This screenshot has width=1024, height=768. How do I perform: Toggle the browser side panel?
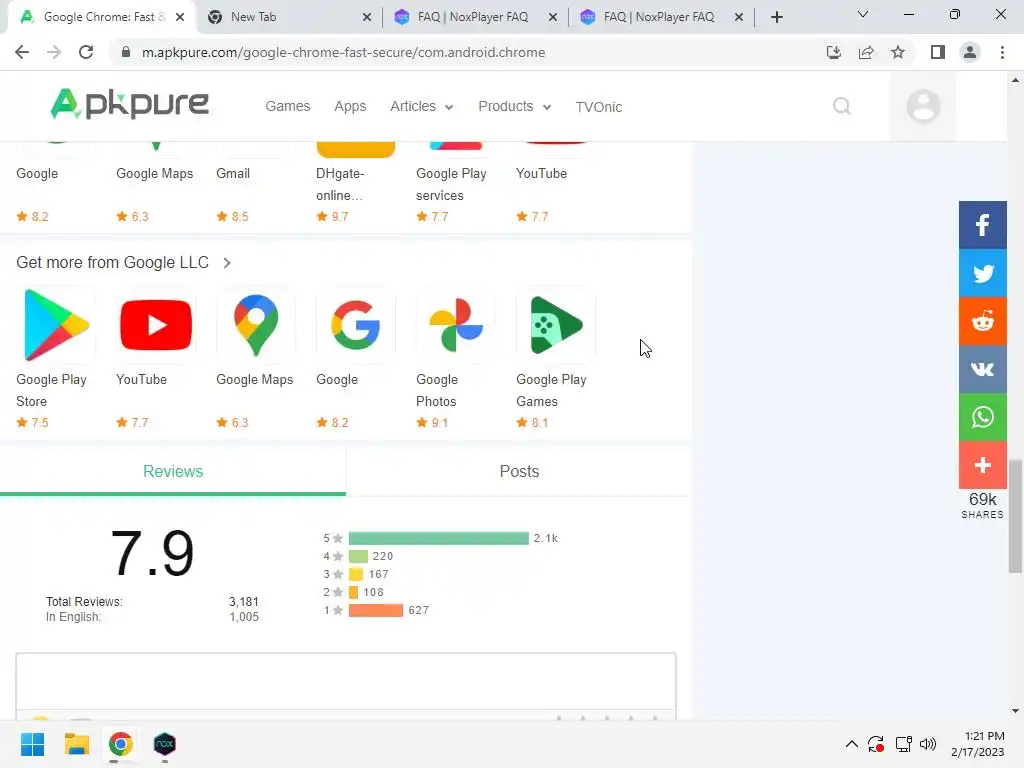[x=938, y=52]
